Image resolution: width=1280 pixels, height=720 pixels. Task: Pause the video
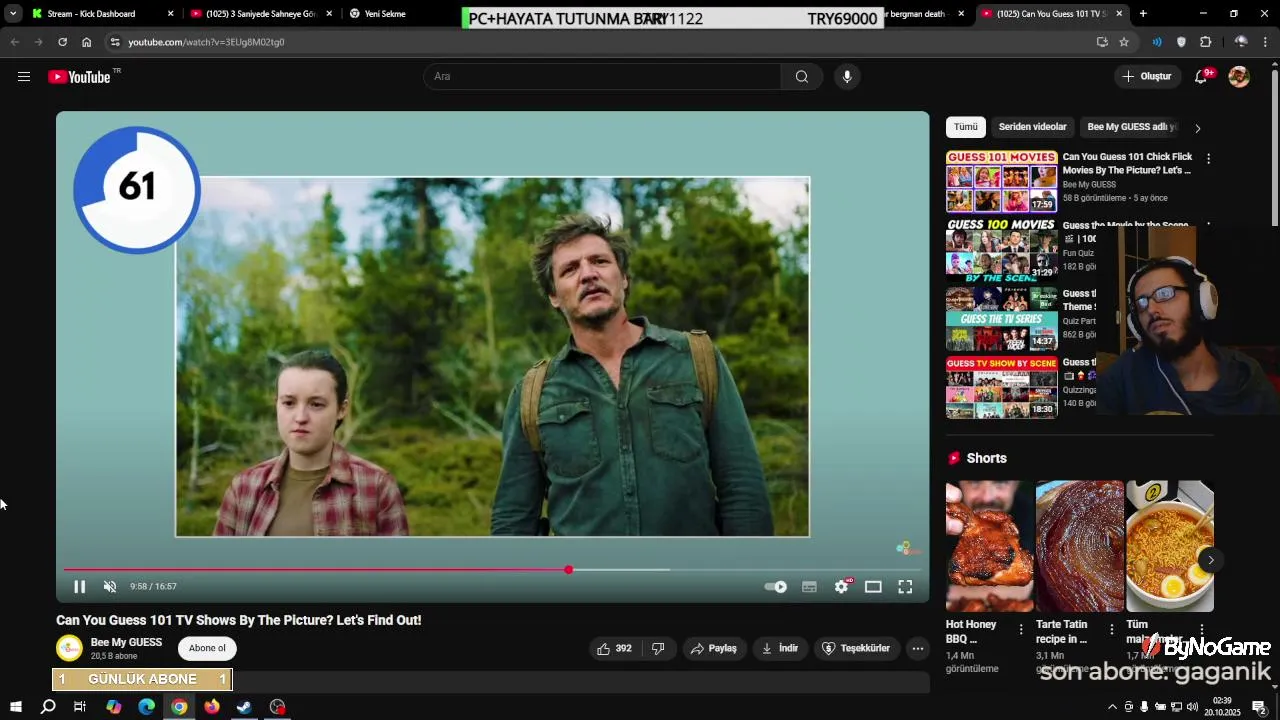[80, 587]
